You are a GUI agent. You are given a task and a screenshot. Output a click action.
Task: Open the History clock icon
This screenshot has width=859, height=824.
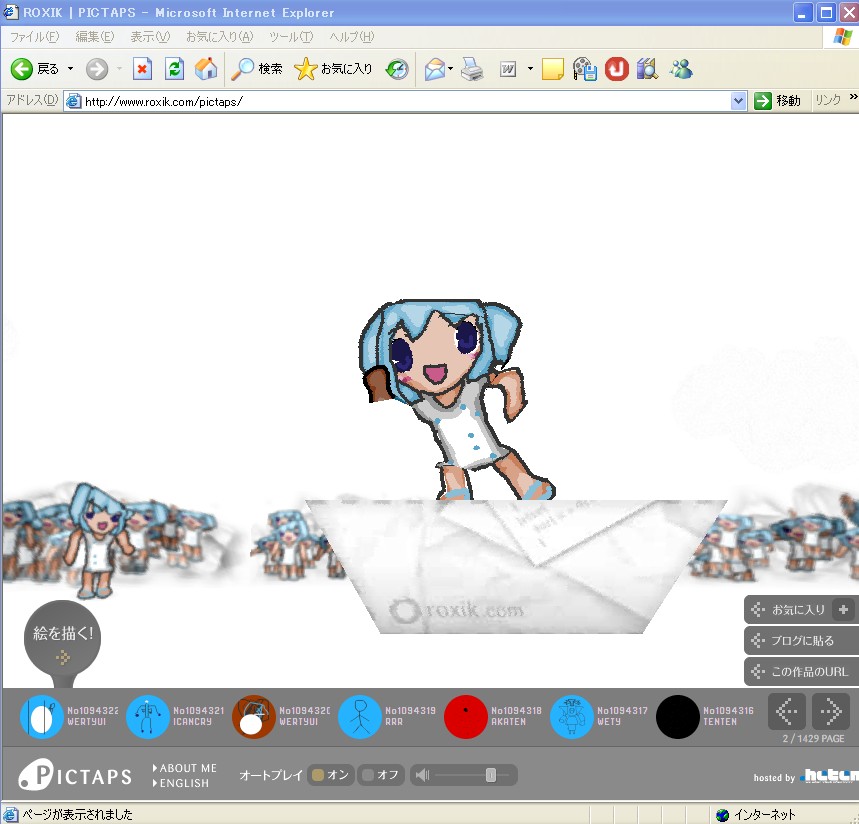pyautogui.click(x=397, y=69)
